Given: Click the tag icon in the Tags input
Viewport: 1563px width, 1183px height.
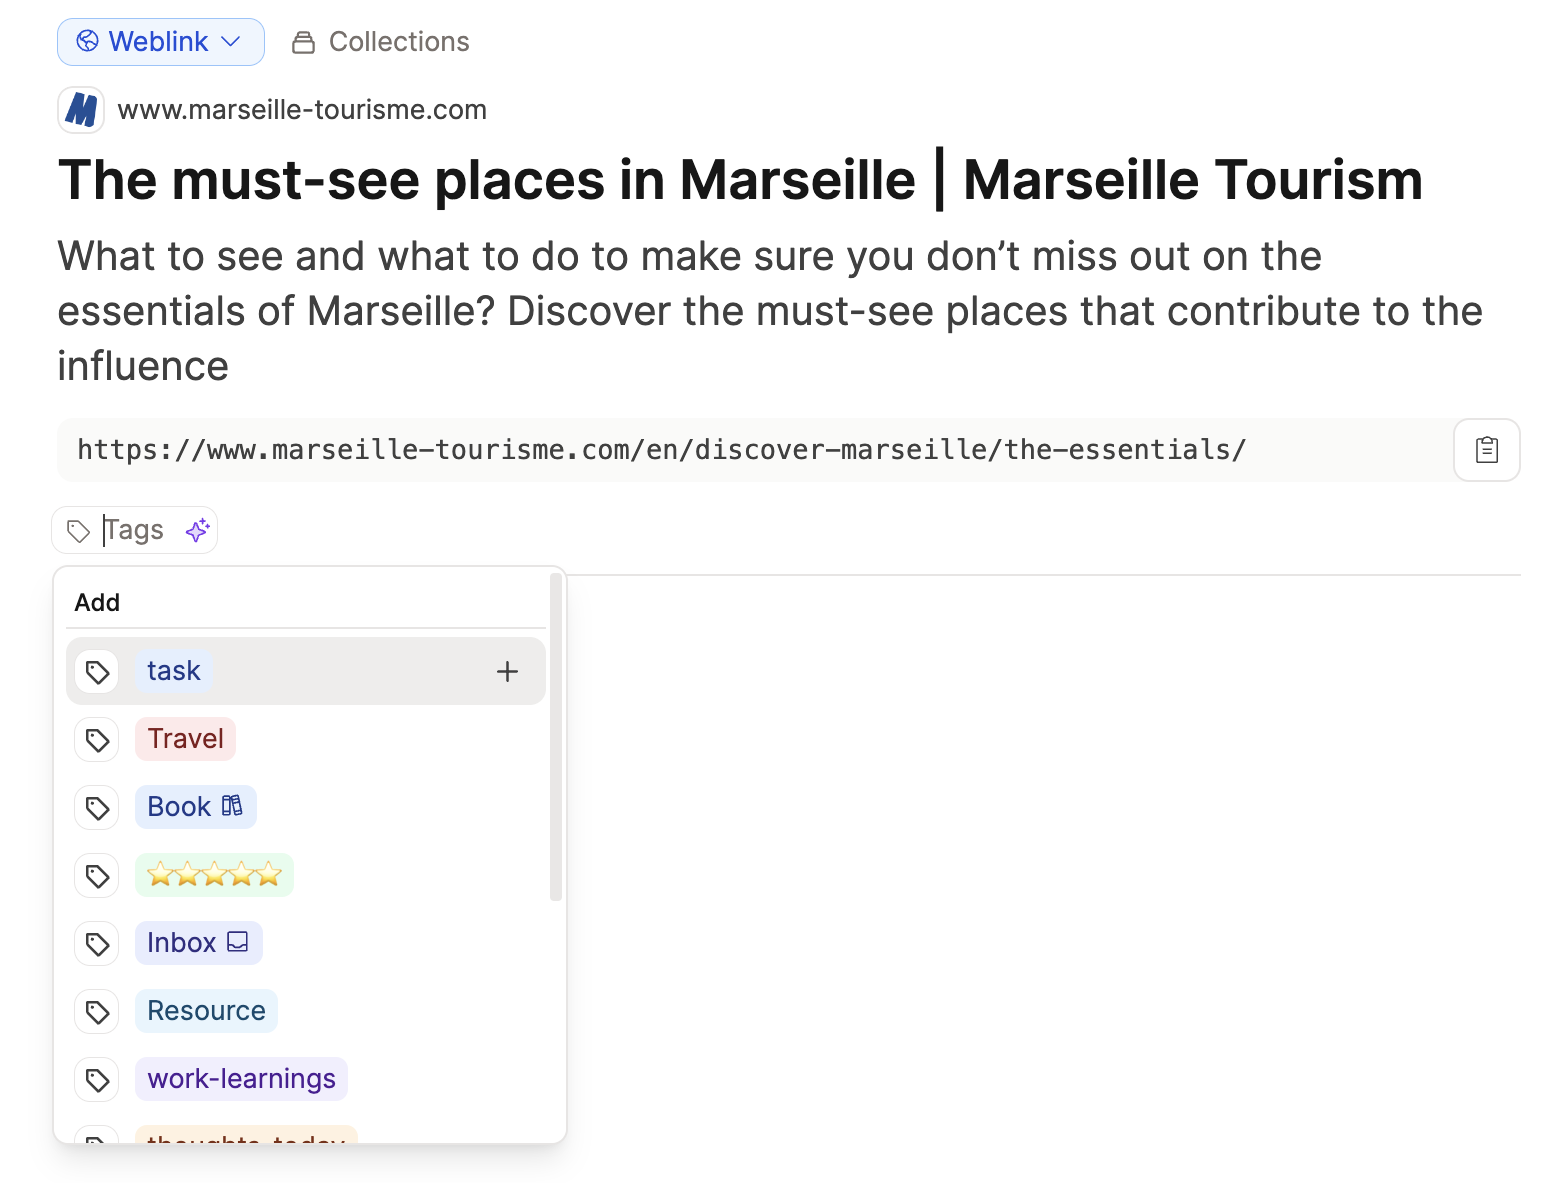Looking at the screenshot, I should tap(78, 531).
